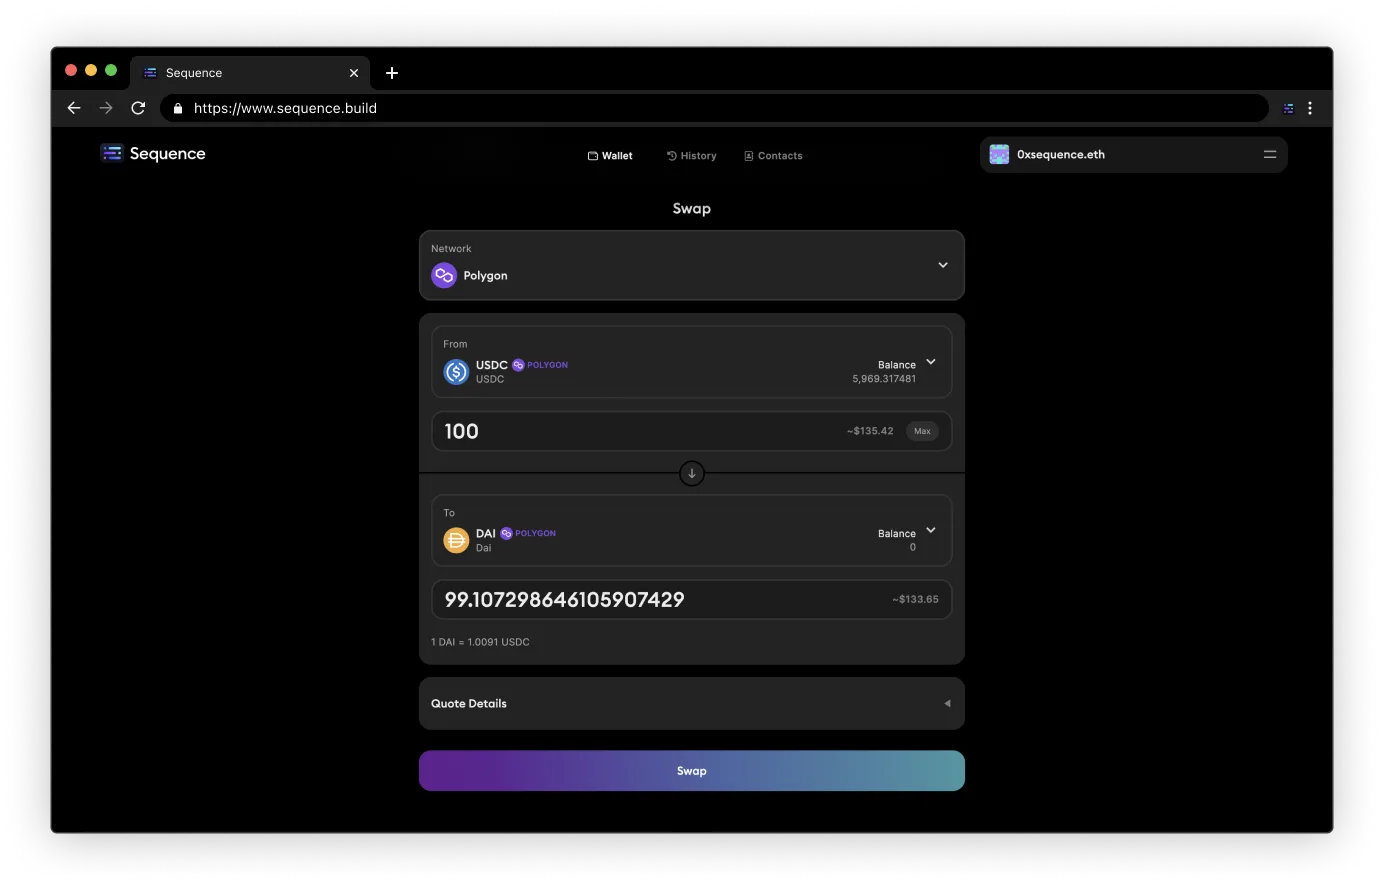Click the To amount field 99.107298646105907429
Screen dimensions: 1384x888
coord(691,600)
